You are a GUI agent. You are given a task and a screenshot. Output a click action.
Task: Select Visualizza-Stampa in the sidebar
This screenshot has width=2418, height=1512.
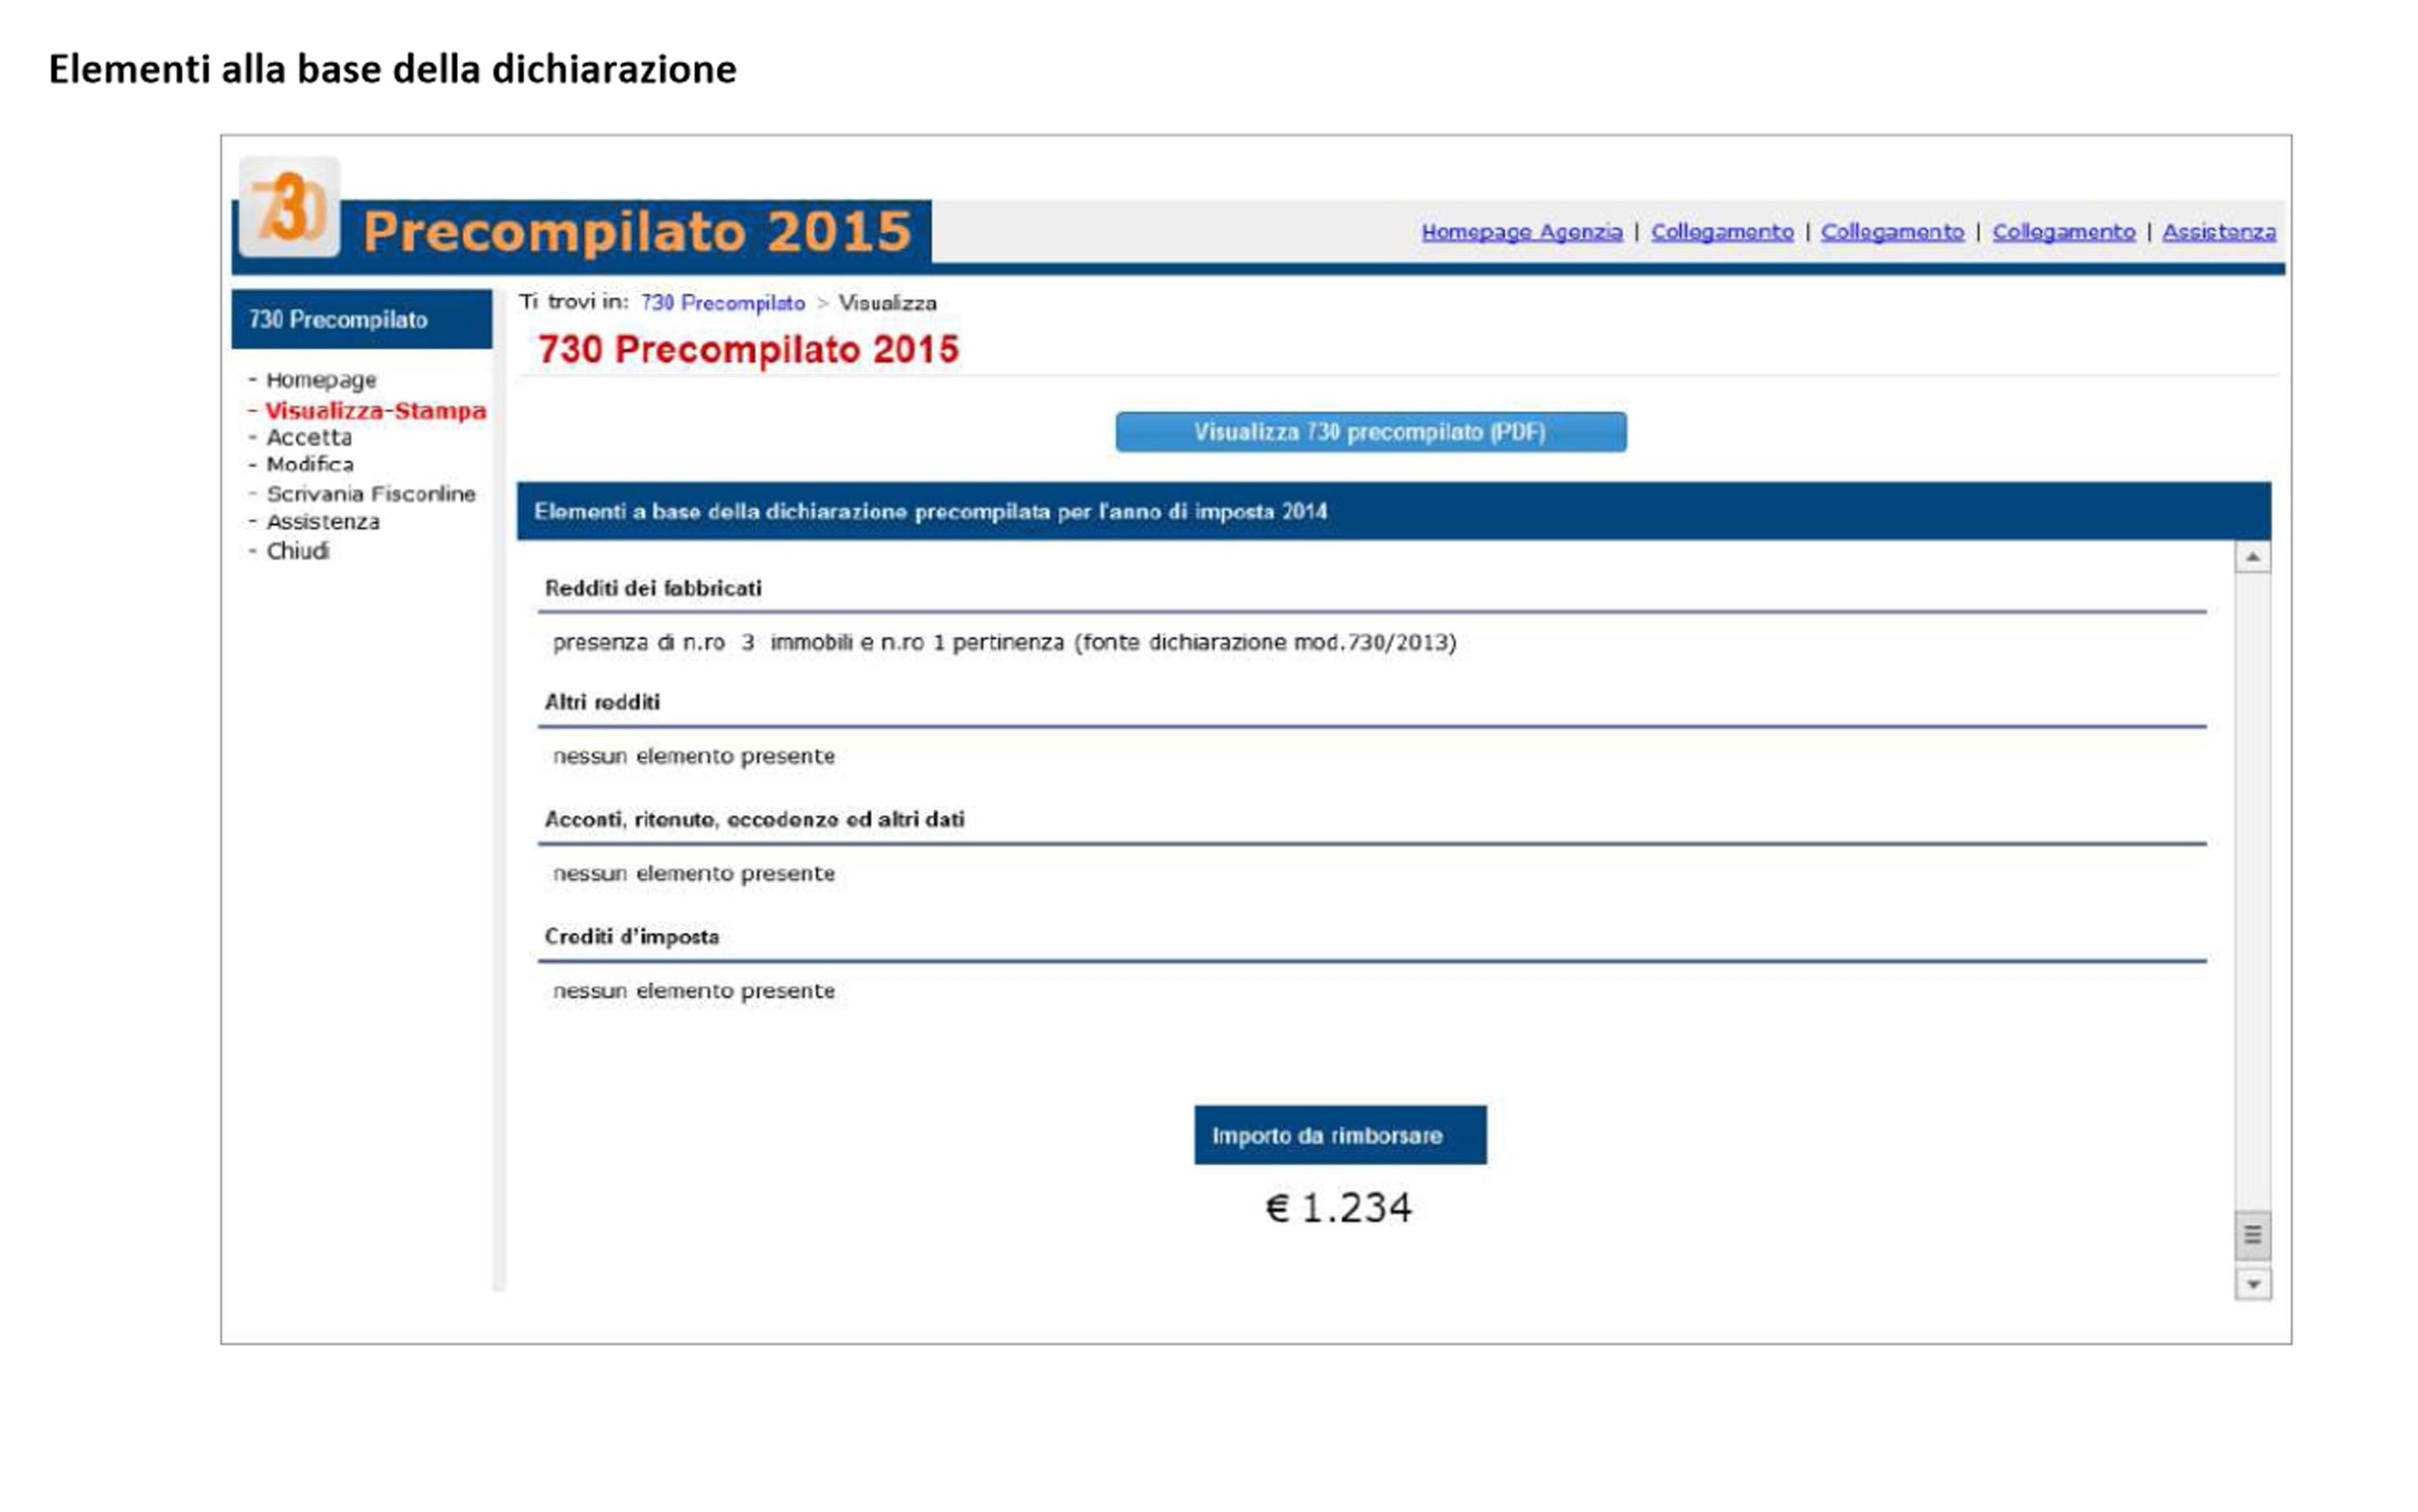coord(375,411)
